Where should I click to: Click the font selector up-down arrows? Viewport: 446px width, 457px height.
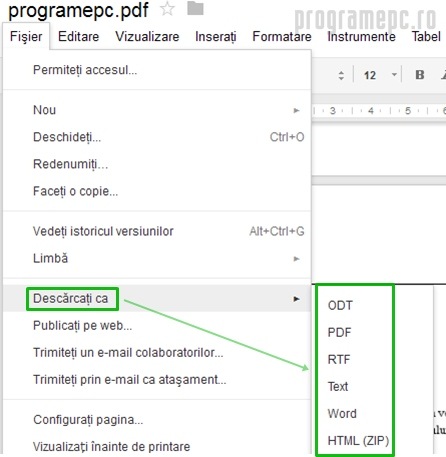pyautogui.click(x=341, y=75)
